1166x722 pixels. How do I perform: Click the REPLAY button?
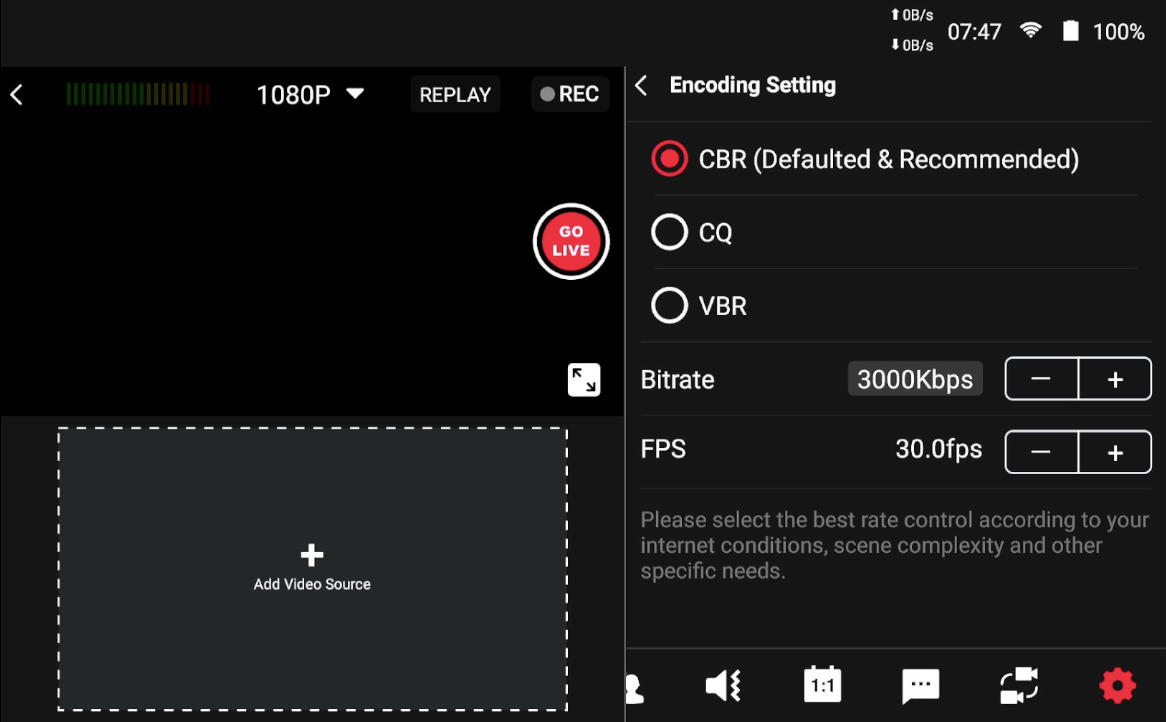pos(455,94)
